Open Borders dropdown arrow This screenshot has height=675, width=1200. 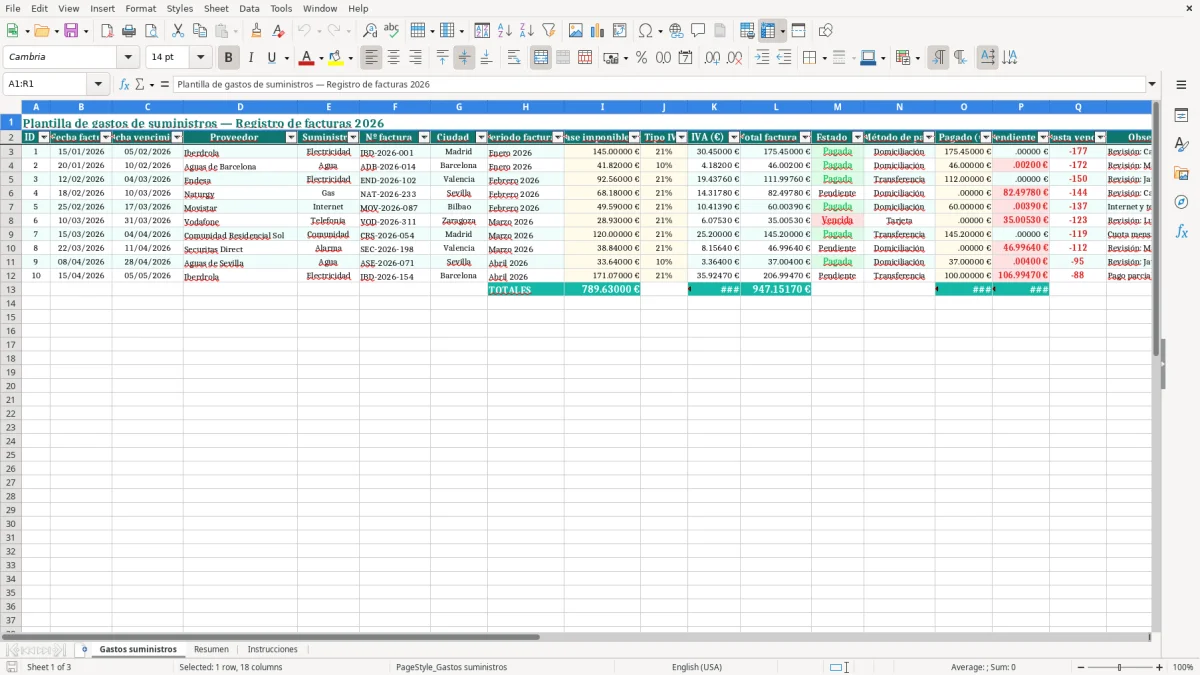coord(823,58)
